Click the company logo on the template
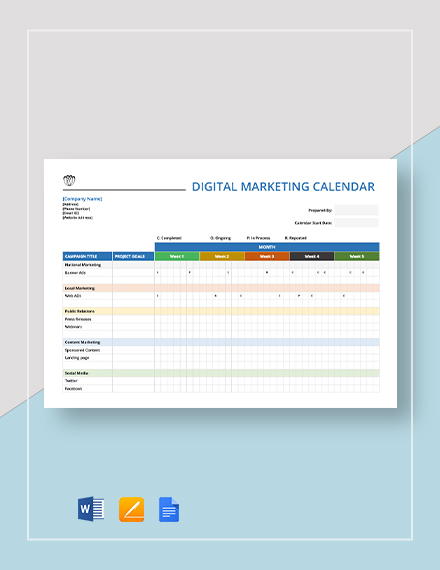 [x=69, y=180]
